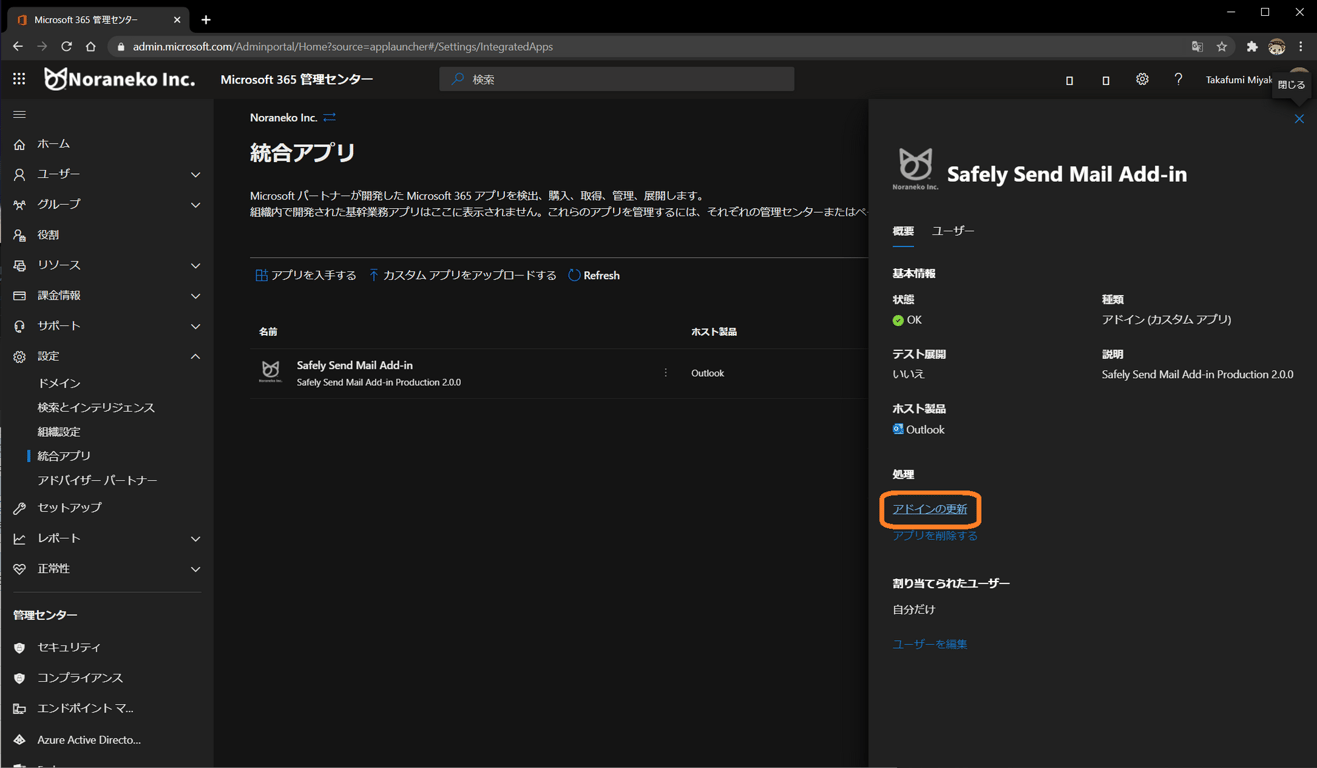Sort by ホスト製品 column header

pos(714,332)
